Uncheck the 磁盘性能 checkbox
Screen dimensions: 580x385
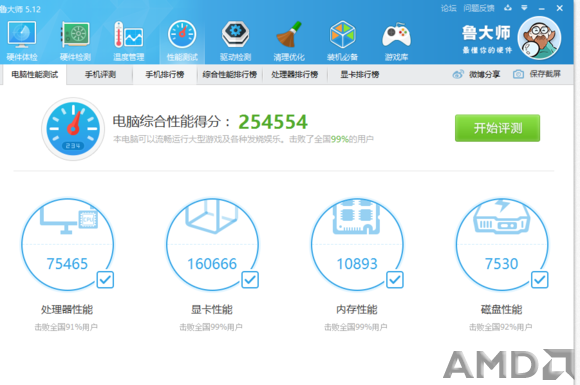click(540, 280)
